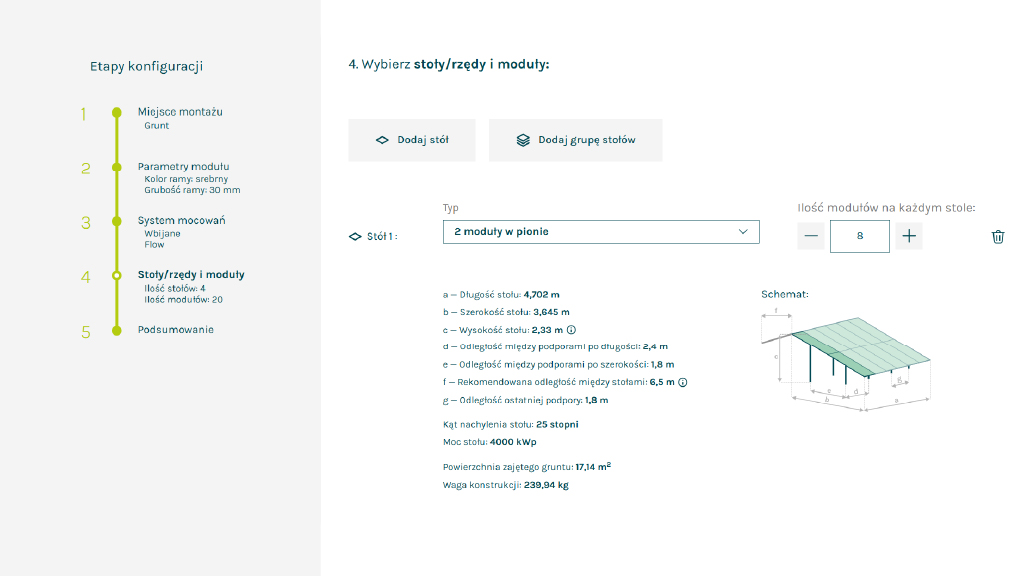Viewport: 1024px width, 576px height.
Task: Go to step 2 Parametry modułu
Action: 184,167
